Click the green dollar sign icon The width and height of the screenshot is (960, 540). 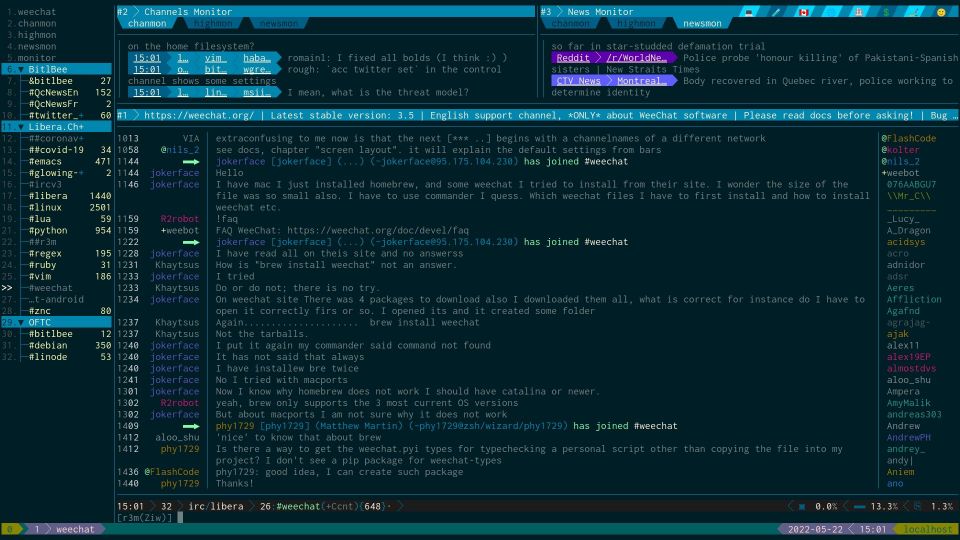pyautogui.click(x=886, y=12)
